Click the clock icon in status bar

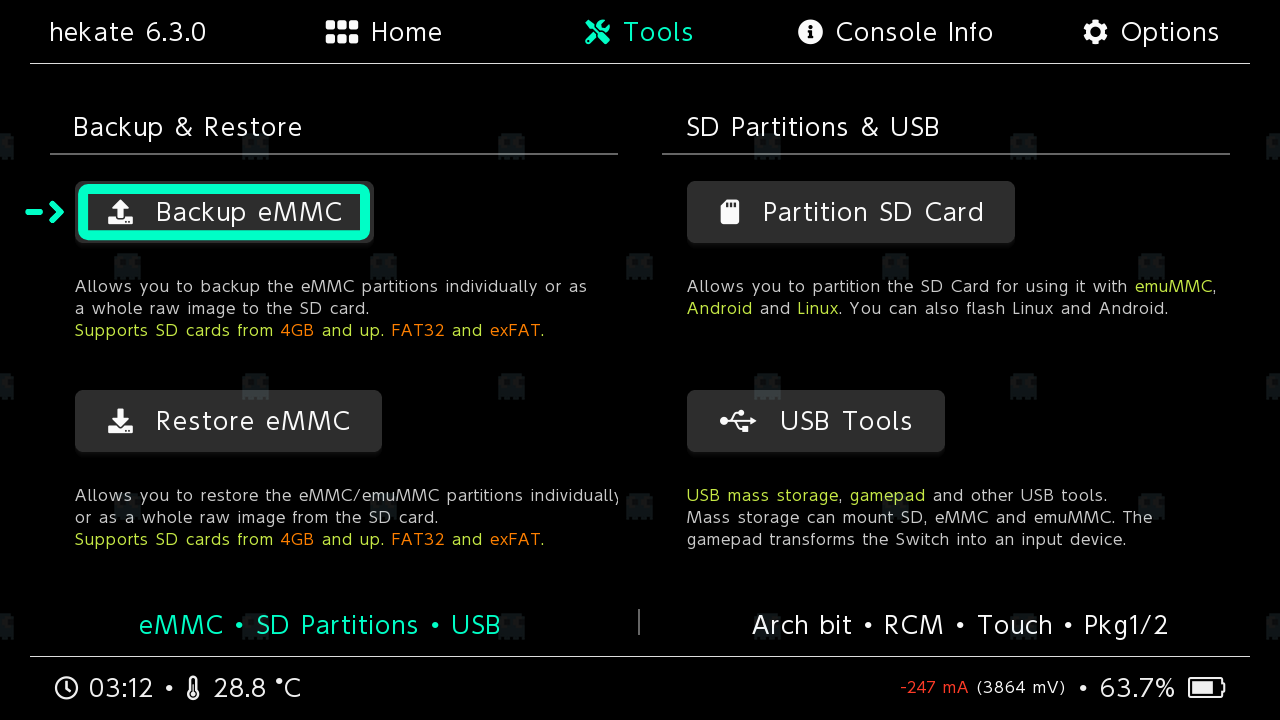click(66, 688)
